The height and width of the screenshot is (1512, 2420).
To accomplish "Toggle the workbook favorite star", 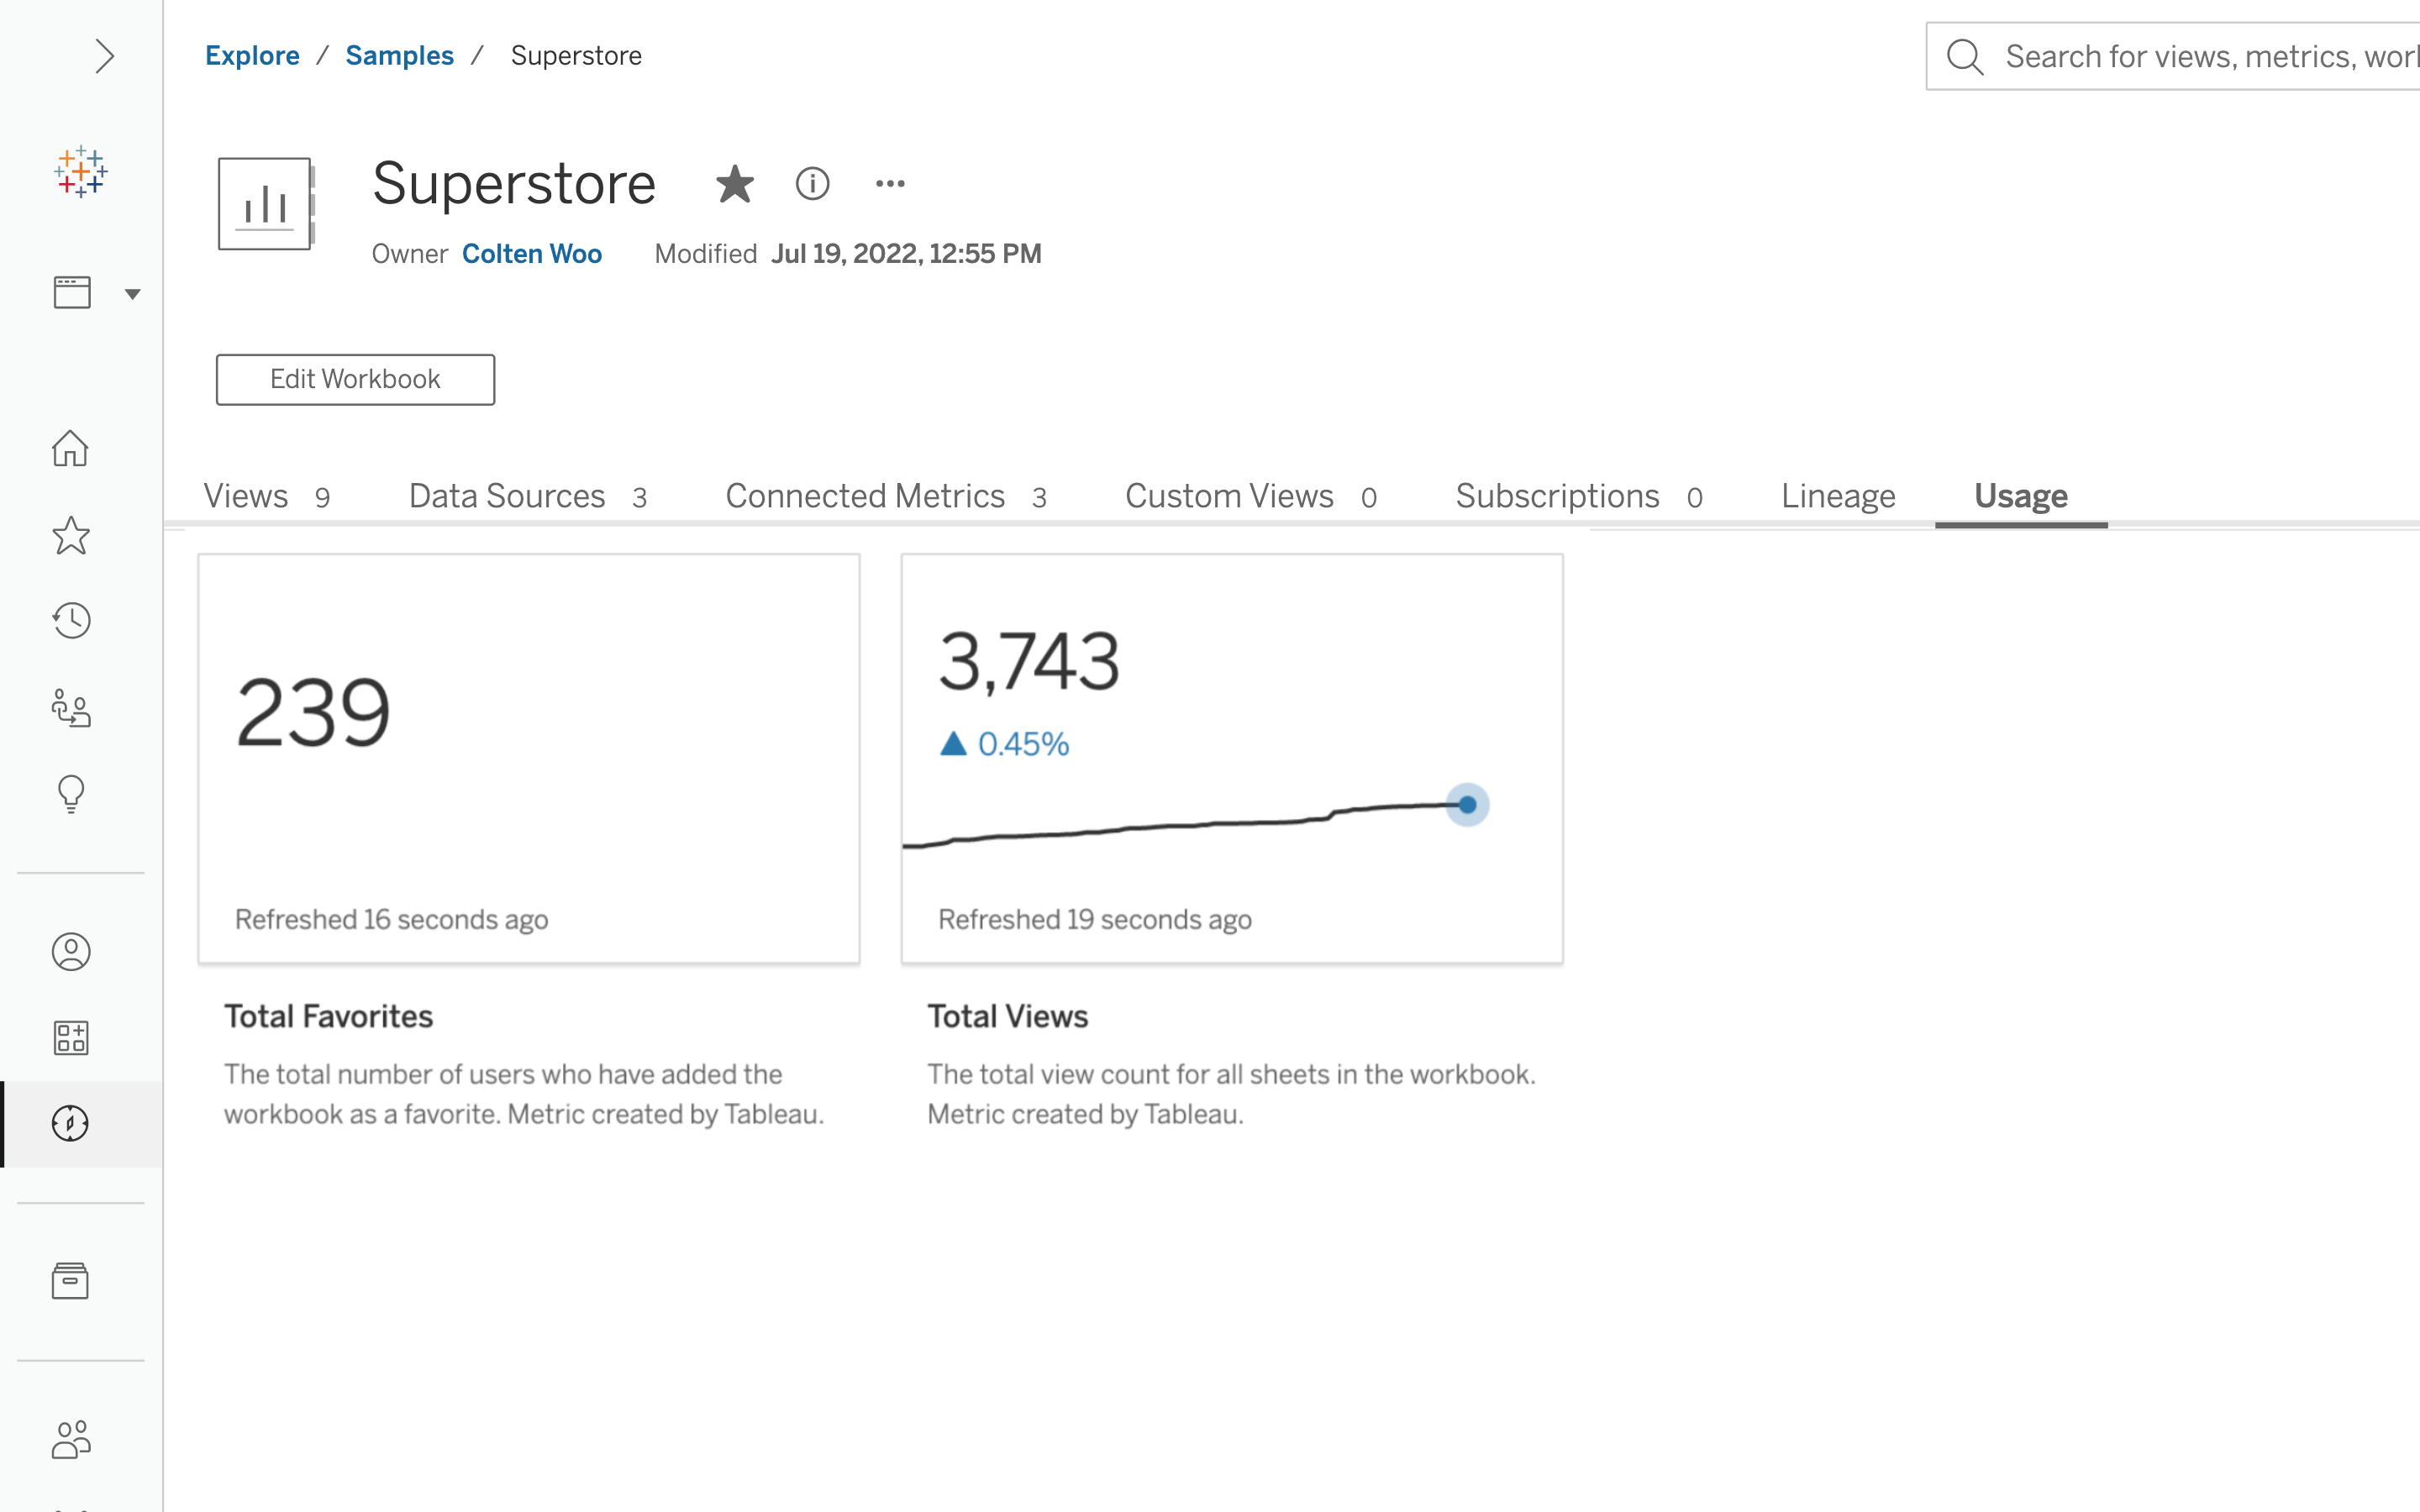I will [734, 183].
